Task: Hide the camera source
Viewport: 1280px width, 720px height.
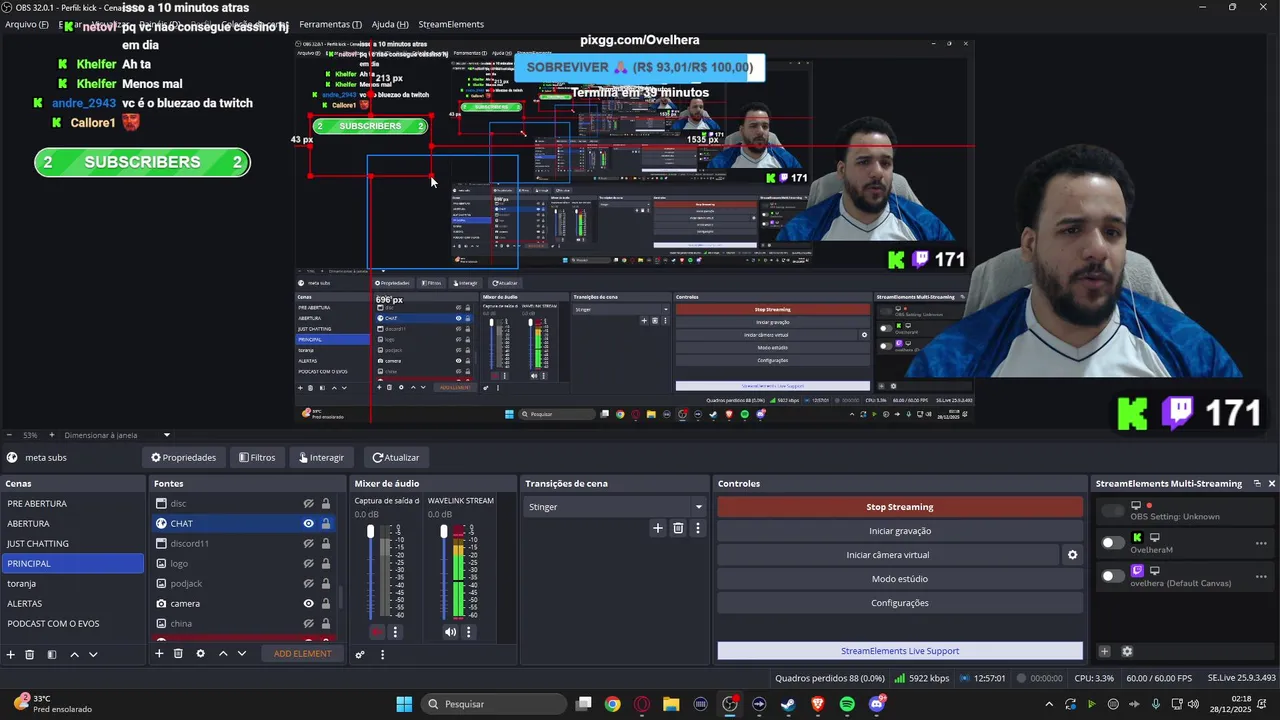Action: (309, 604)
